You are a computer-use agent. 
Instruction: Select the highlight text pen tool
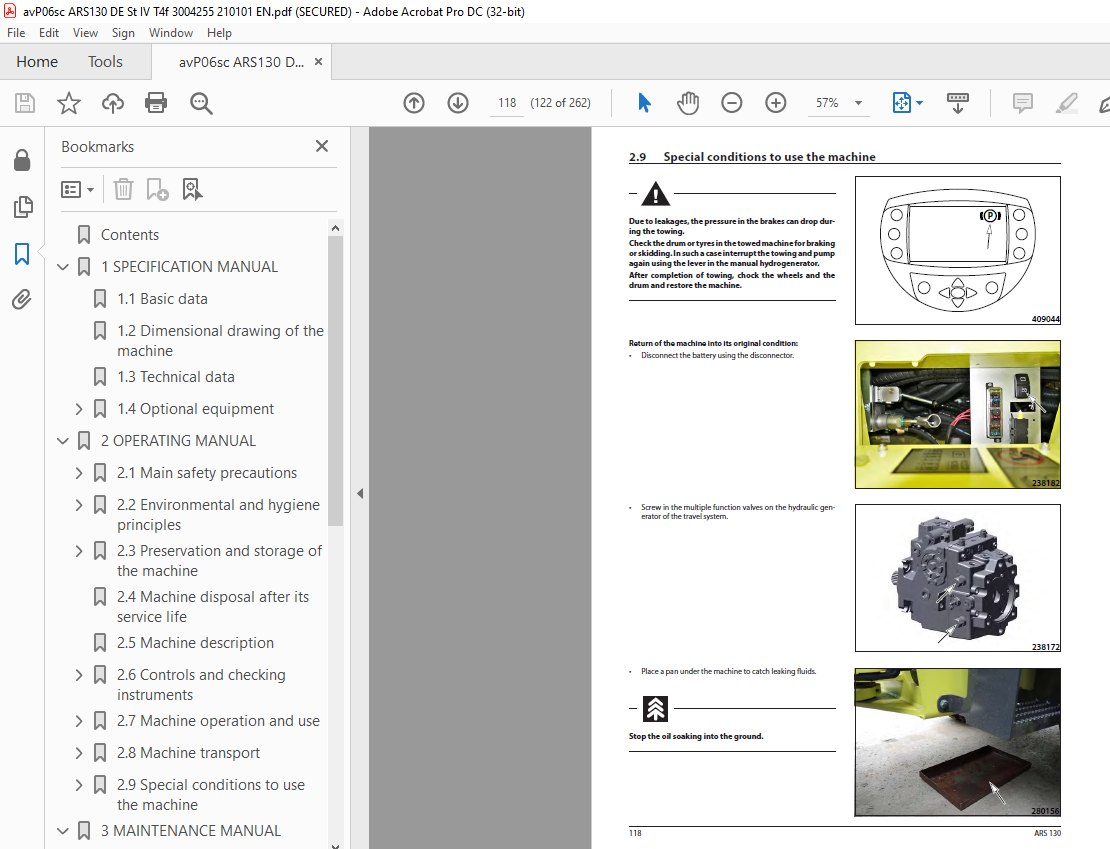1067,103
